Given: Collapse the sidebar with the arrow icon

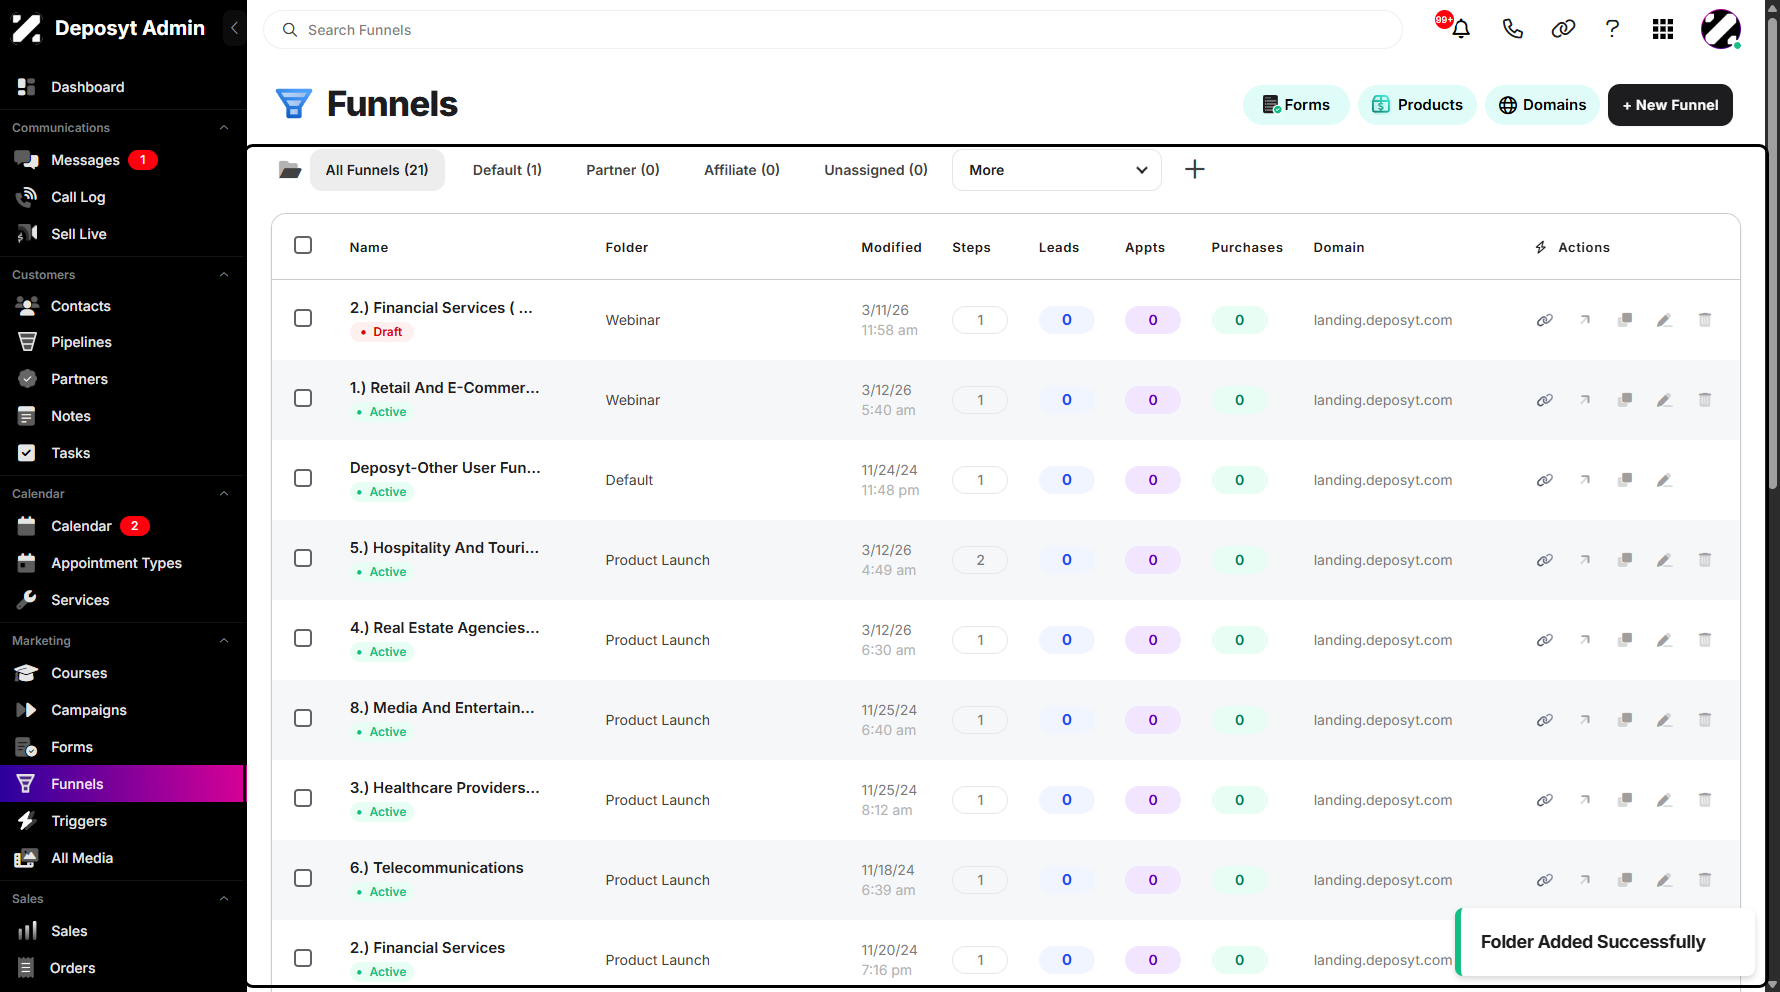Looking at the screenshot, I should 234,28.
